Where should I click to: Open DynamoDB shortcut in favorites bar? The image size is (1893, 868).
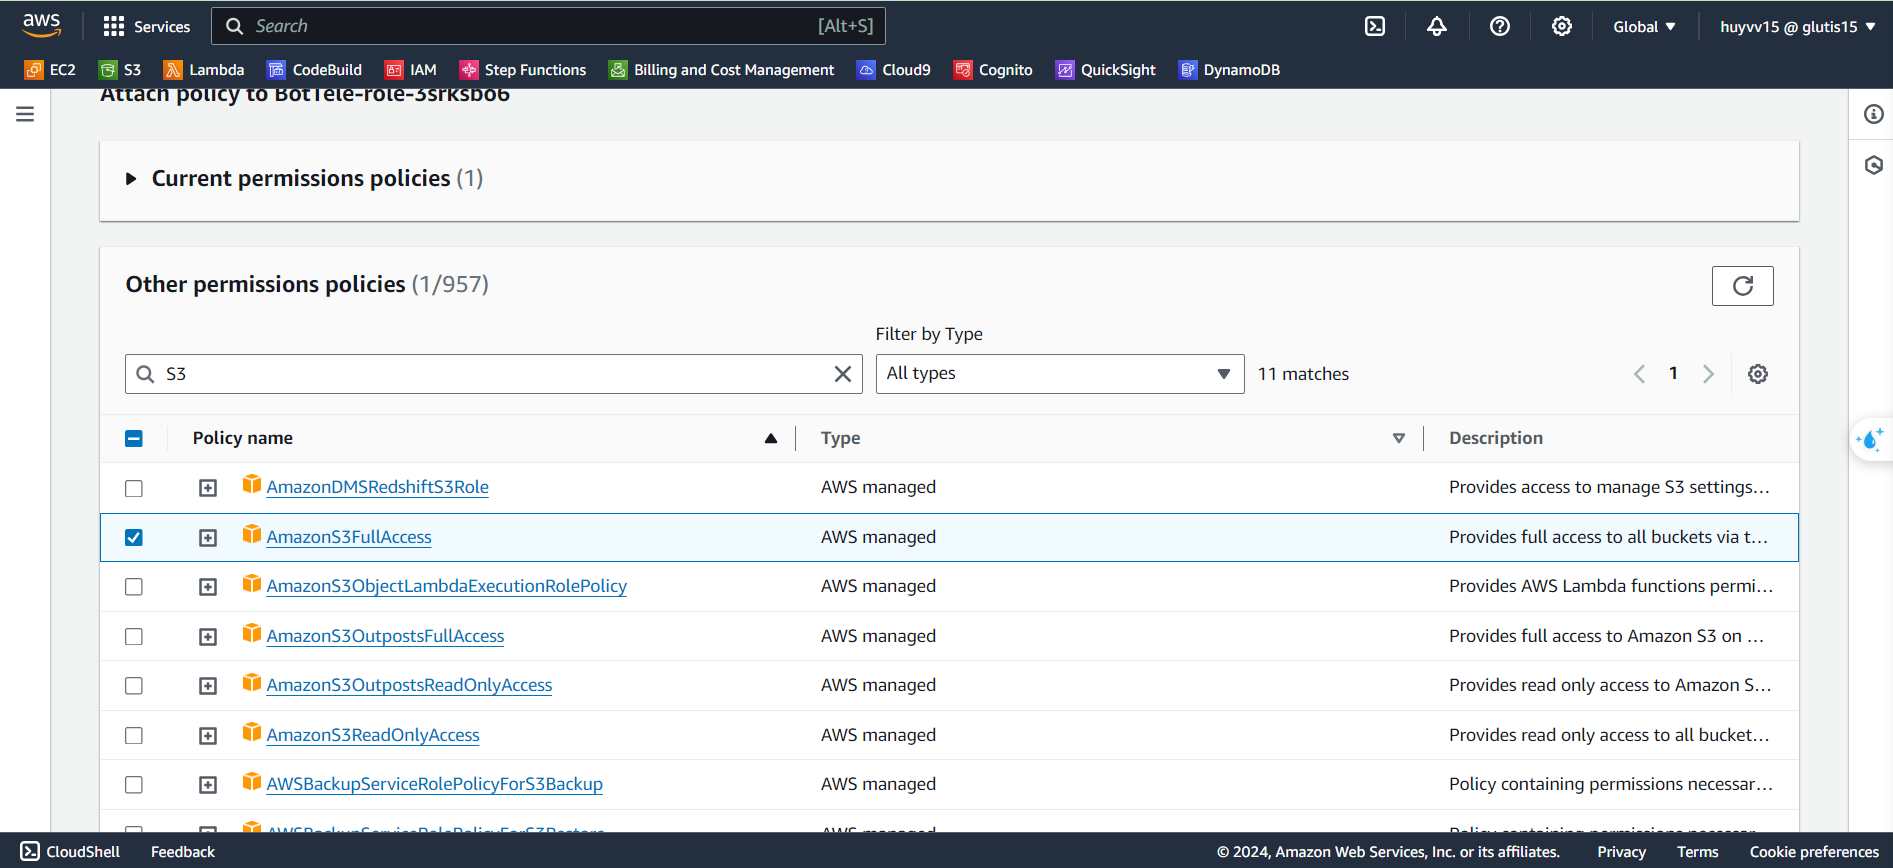pos(1229,70)
